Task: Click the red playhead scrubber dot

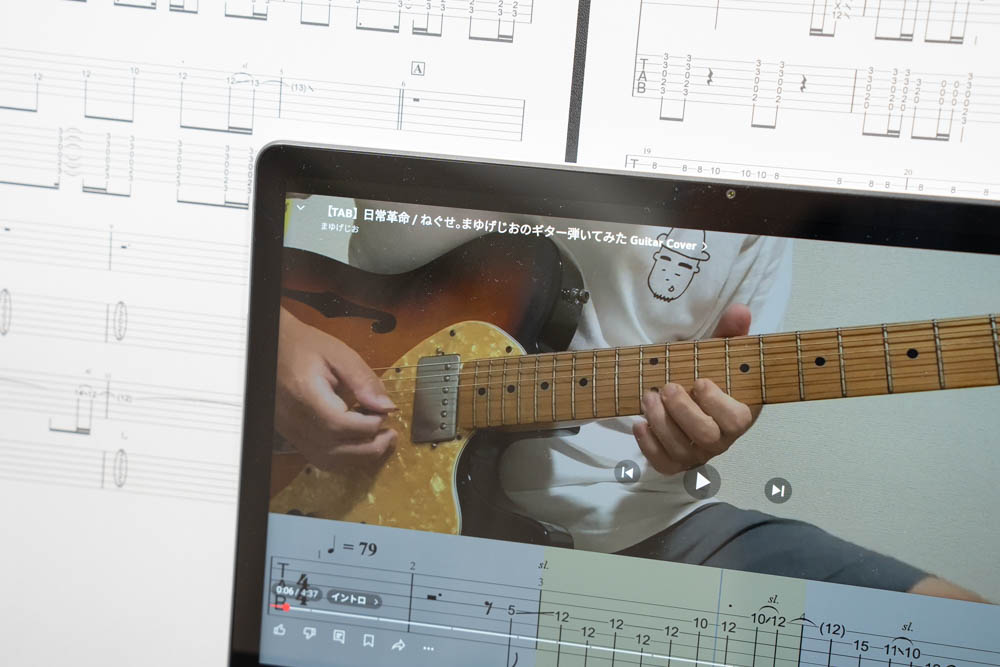Action: [286, 606]
